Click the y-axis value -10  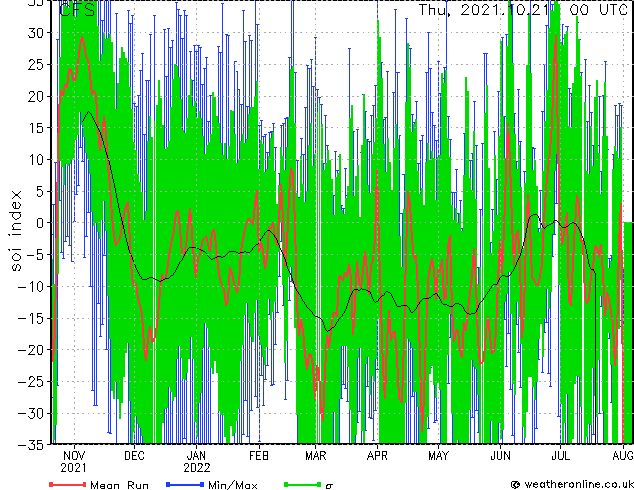[x=32, y=287]
